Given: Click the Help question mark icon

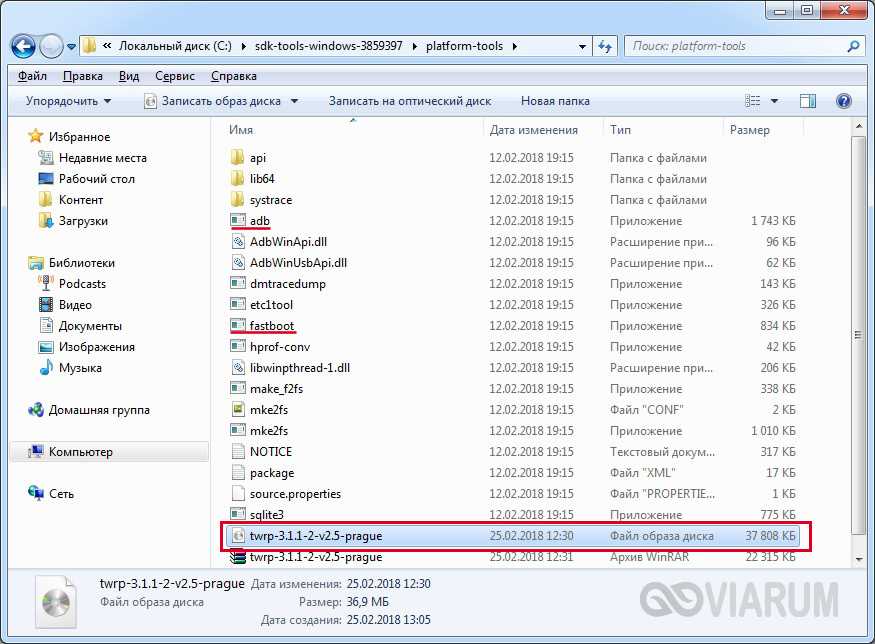Looking at the screenshot, I should tap(843, 101).
